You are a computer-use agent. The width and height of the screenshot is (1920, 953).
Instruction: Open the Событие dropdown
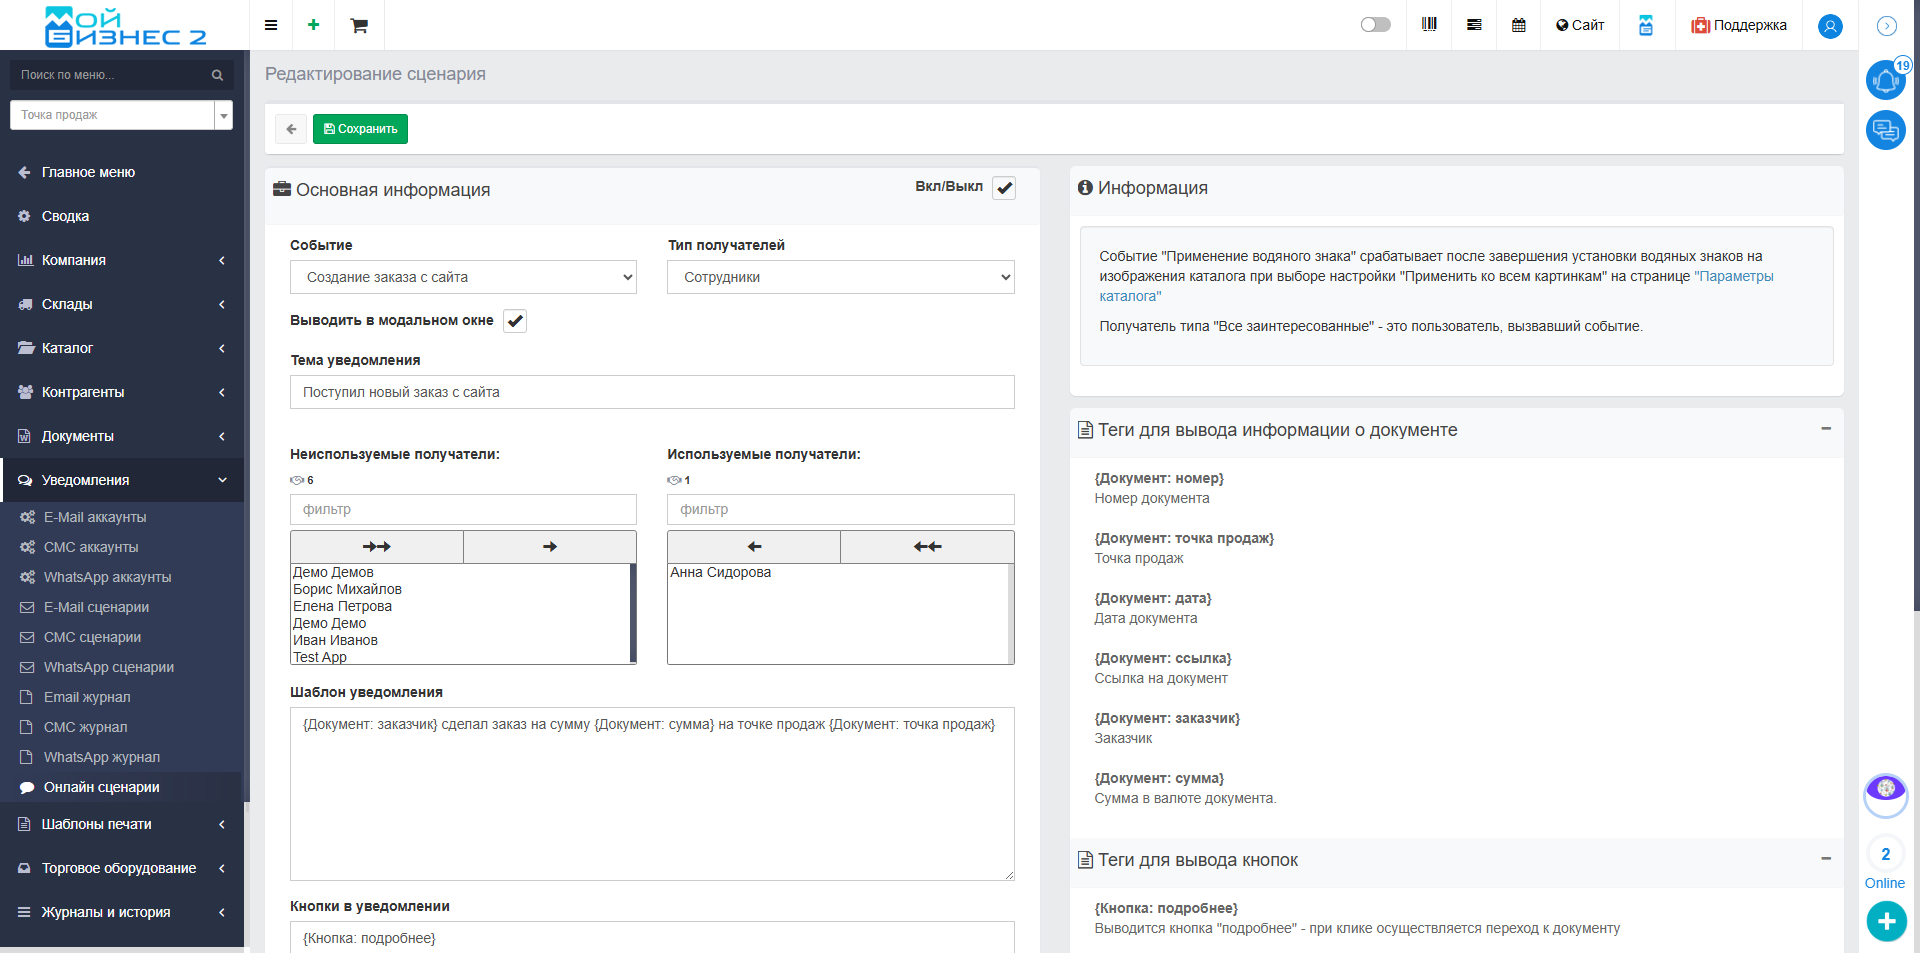click(463, 277)
